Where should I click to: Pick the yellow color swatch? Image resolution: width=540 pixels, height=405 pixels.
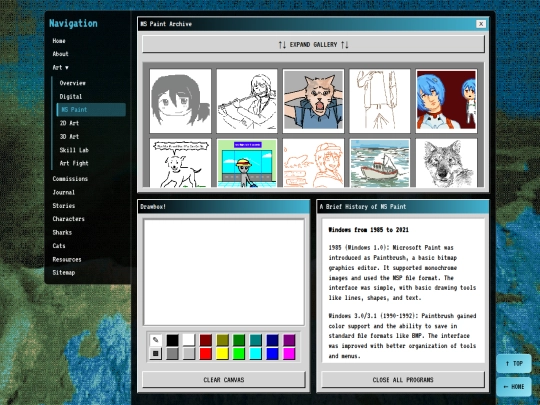pos(222,353)
